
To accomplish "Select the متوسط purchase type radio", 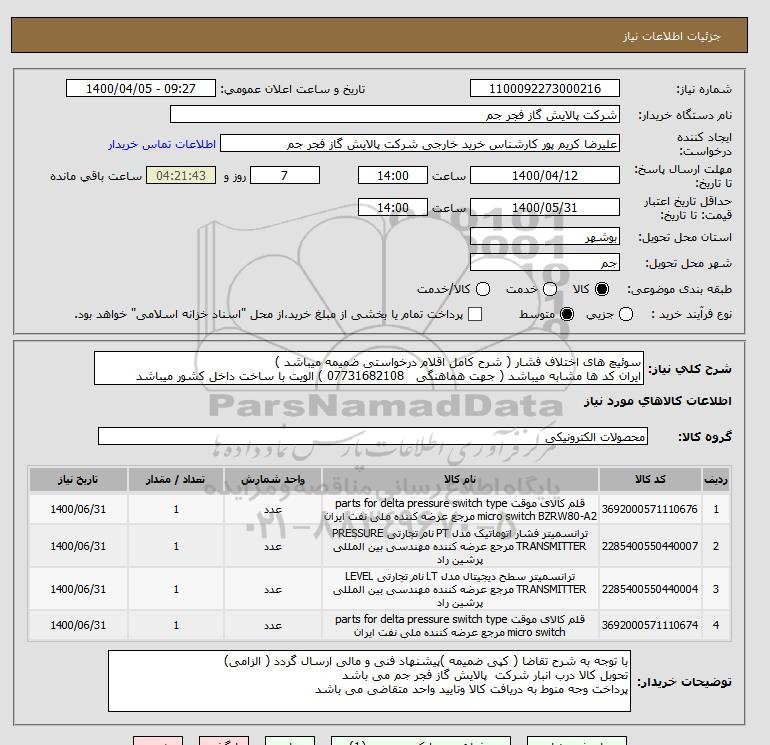I will pyautogui.click(x=567, y=314).
